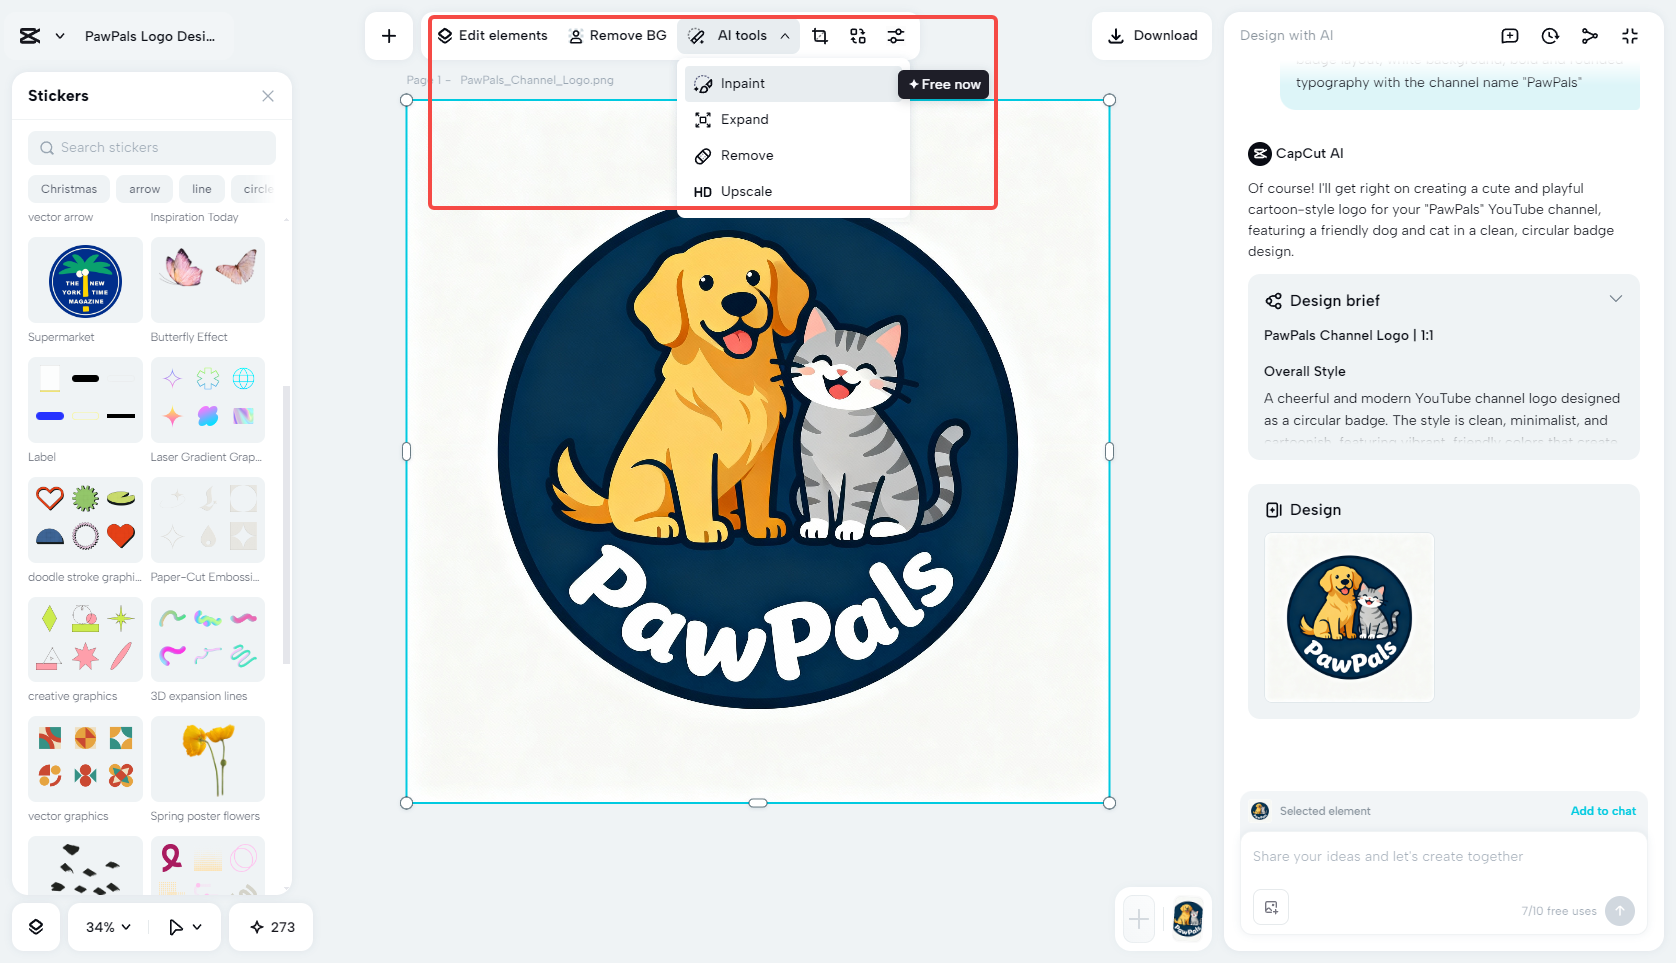Collapse the Design brief section

click(1617, 299)
